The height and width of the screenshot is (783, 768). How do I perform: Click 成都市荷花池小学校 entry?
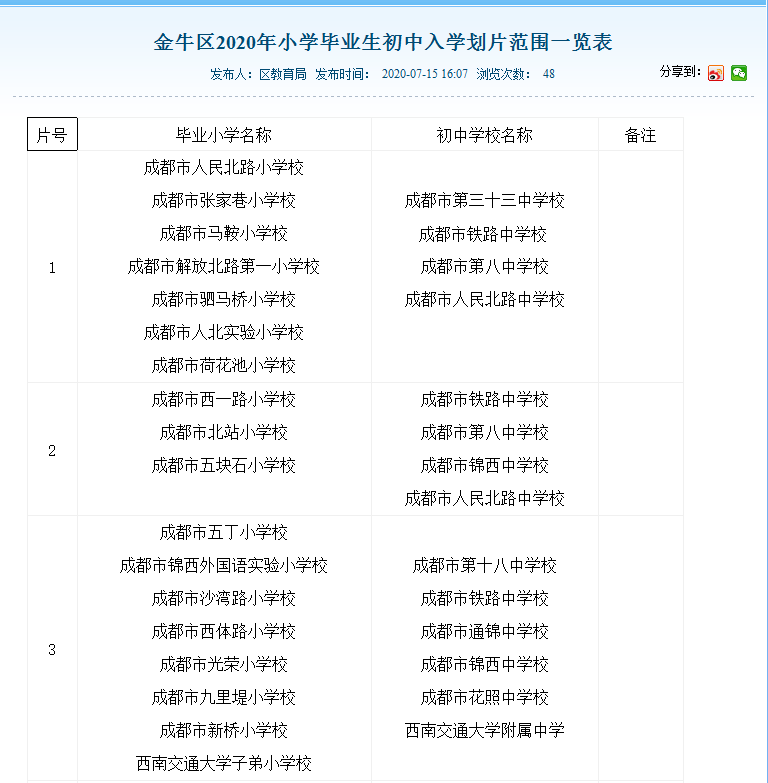pos(224,365)
